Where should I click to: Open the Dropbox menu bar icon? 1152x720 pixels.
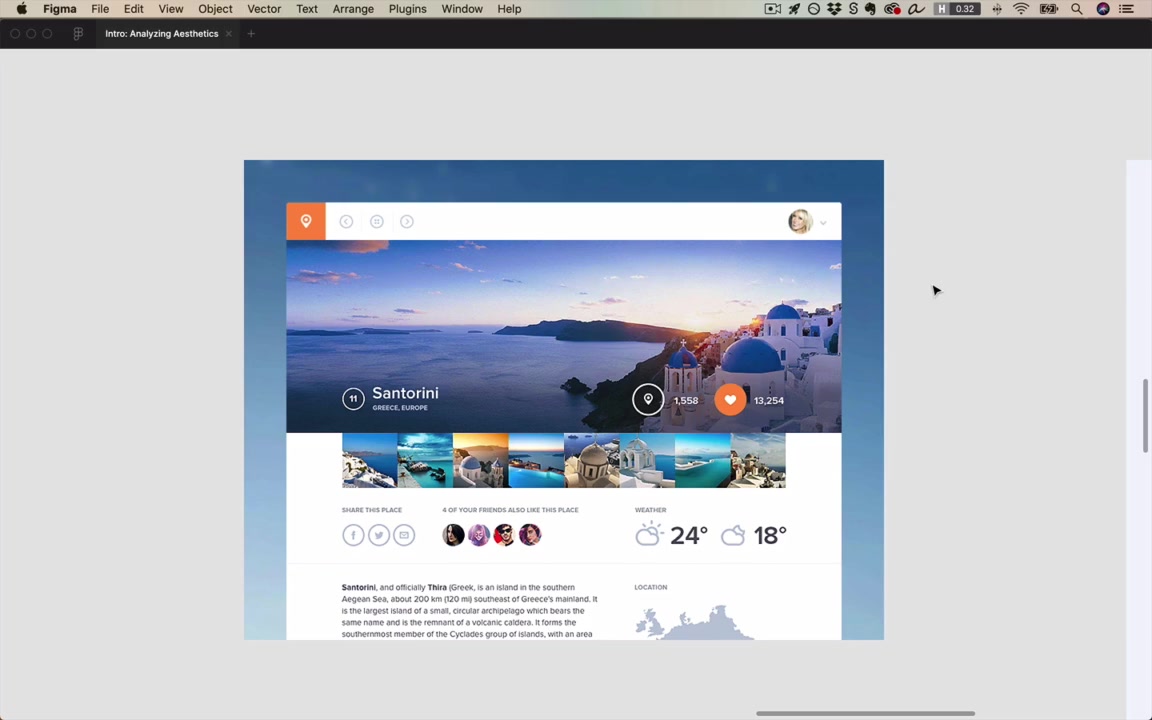pos(834,9)
